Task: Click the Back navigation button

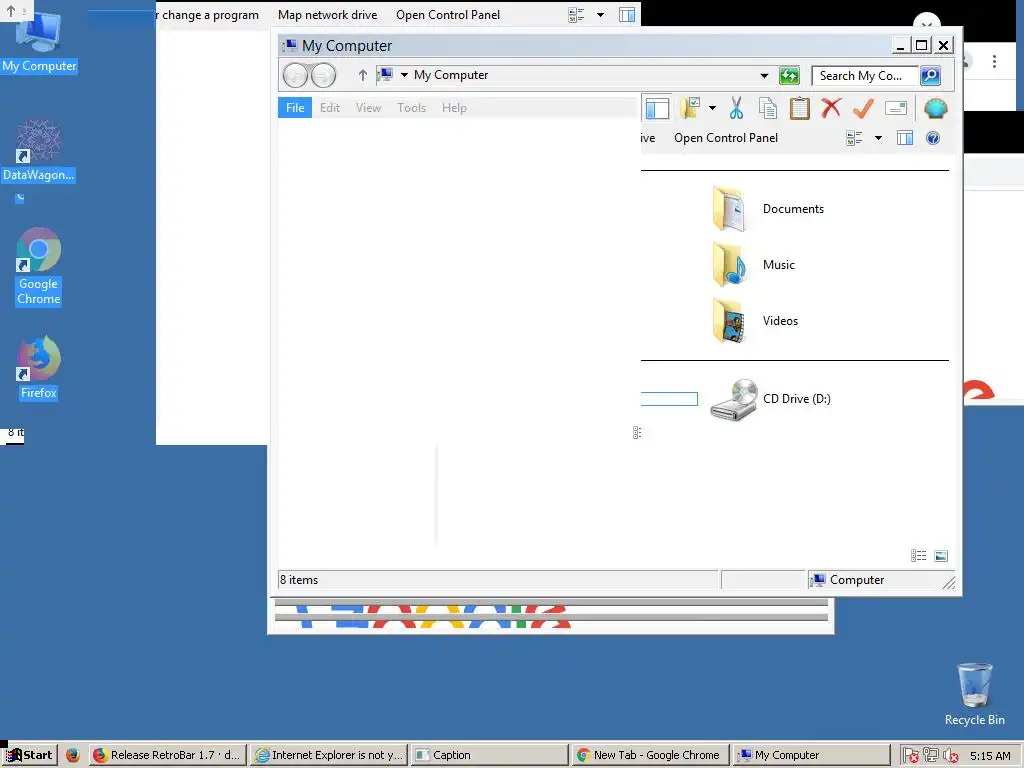Action: [x=295, y=76]
